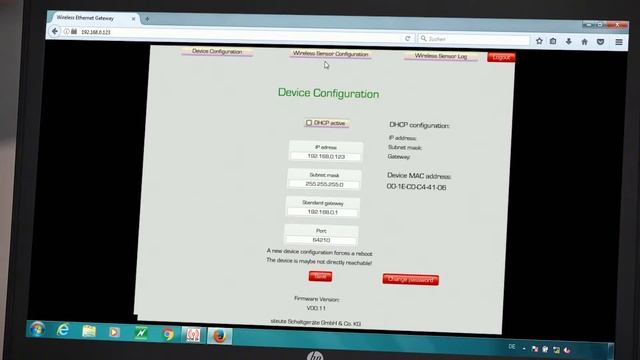Click the Device Configuration green heading
640x360 pixels.
coord(329,93)
